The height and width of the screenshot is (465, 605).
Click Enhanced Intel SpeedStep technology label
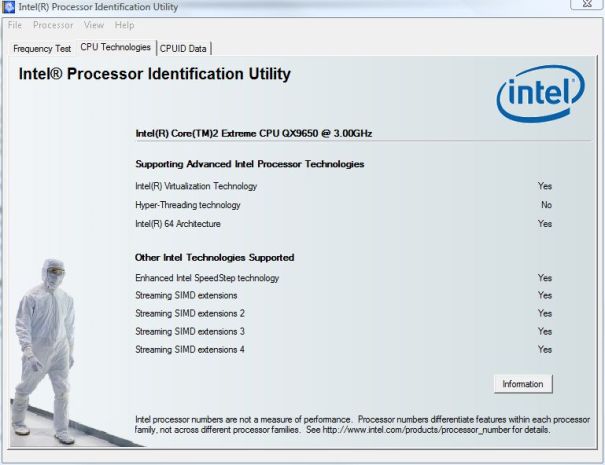coord(207,278)
